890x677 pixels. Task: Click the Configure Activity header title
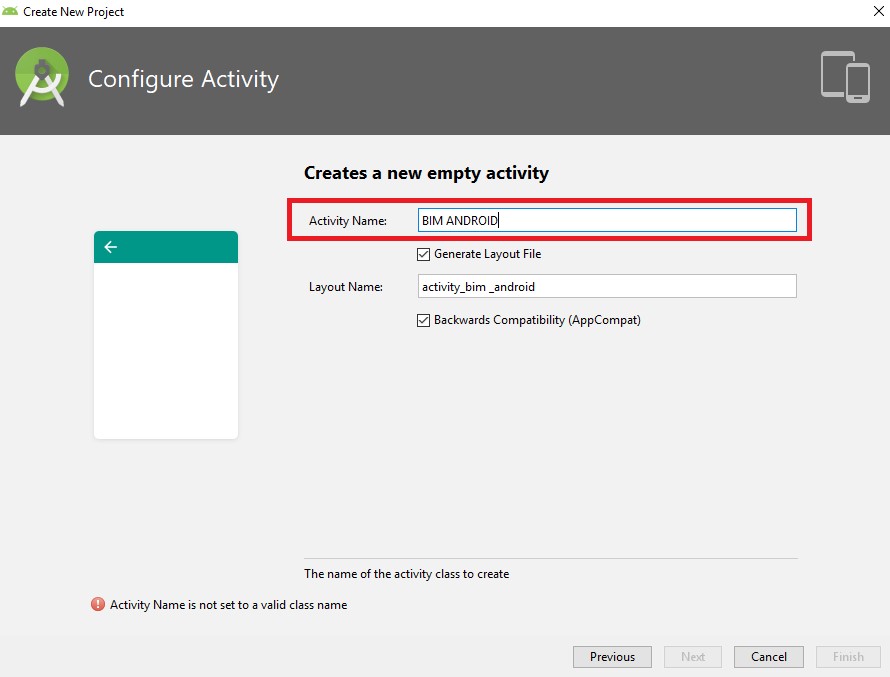(183, 79)
